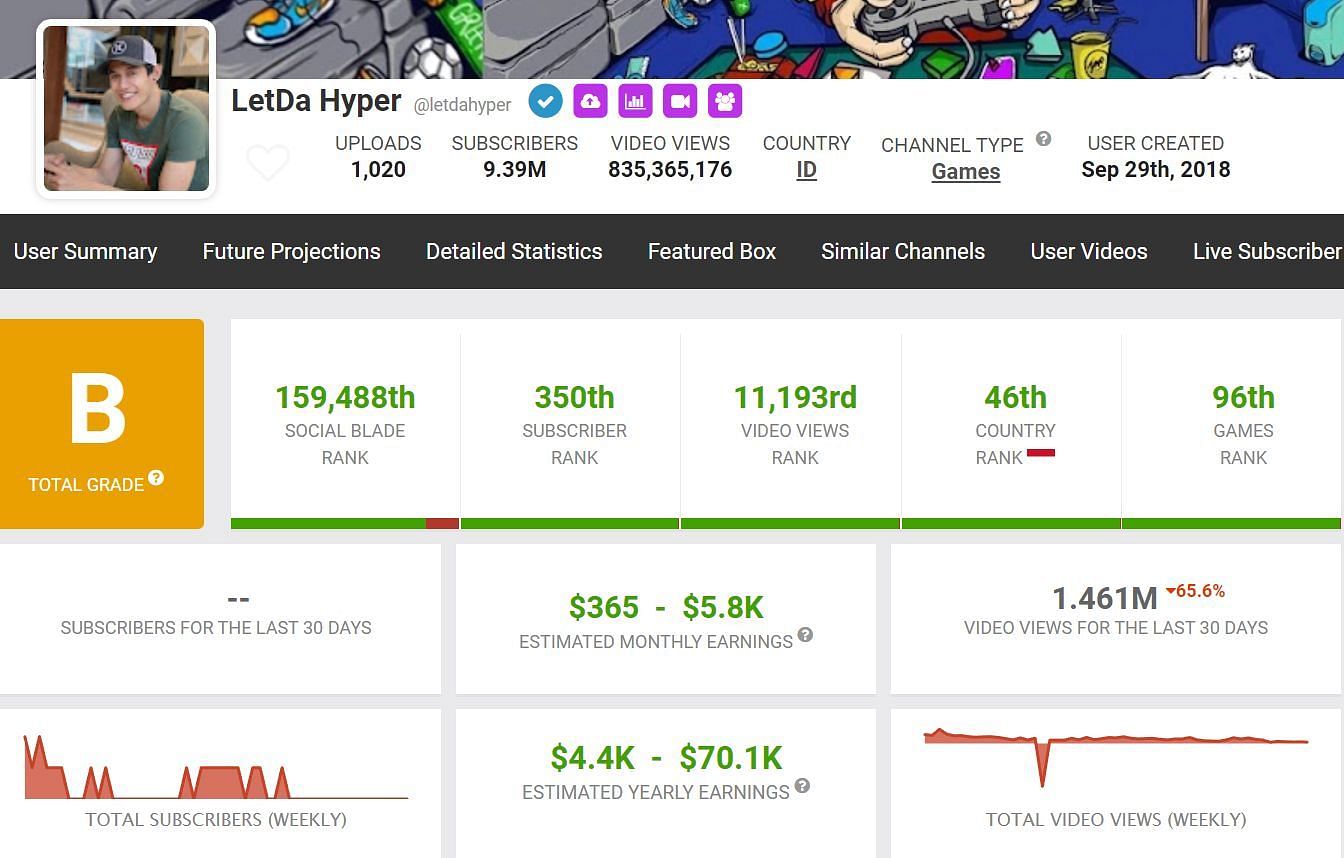Click the purple video camera icon
Viewport: 1344px width, 858px height.
click(680, 101)
